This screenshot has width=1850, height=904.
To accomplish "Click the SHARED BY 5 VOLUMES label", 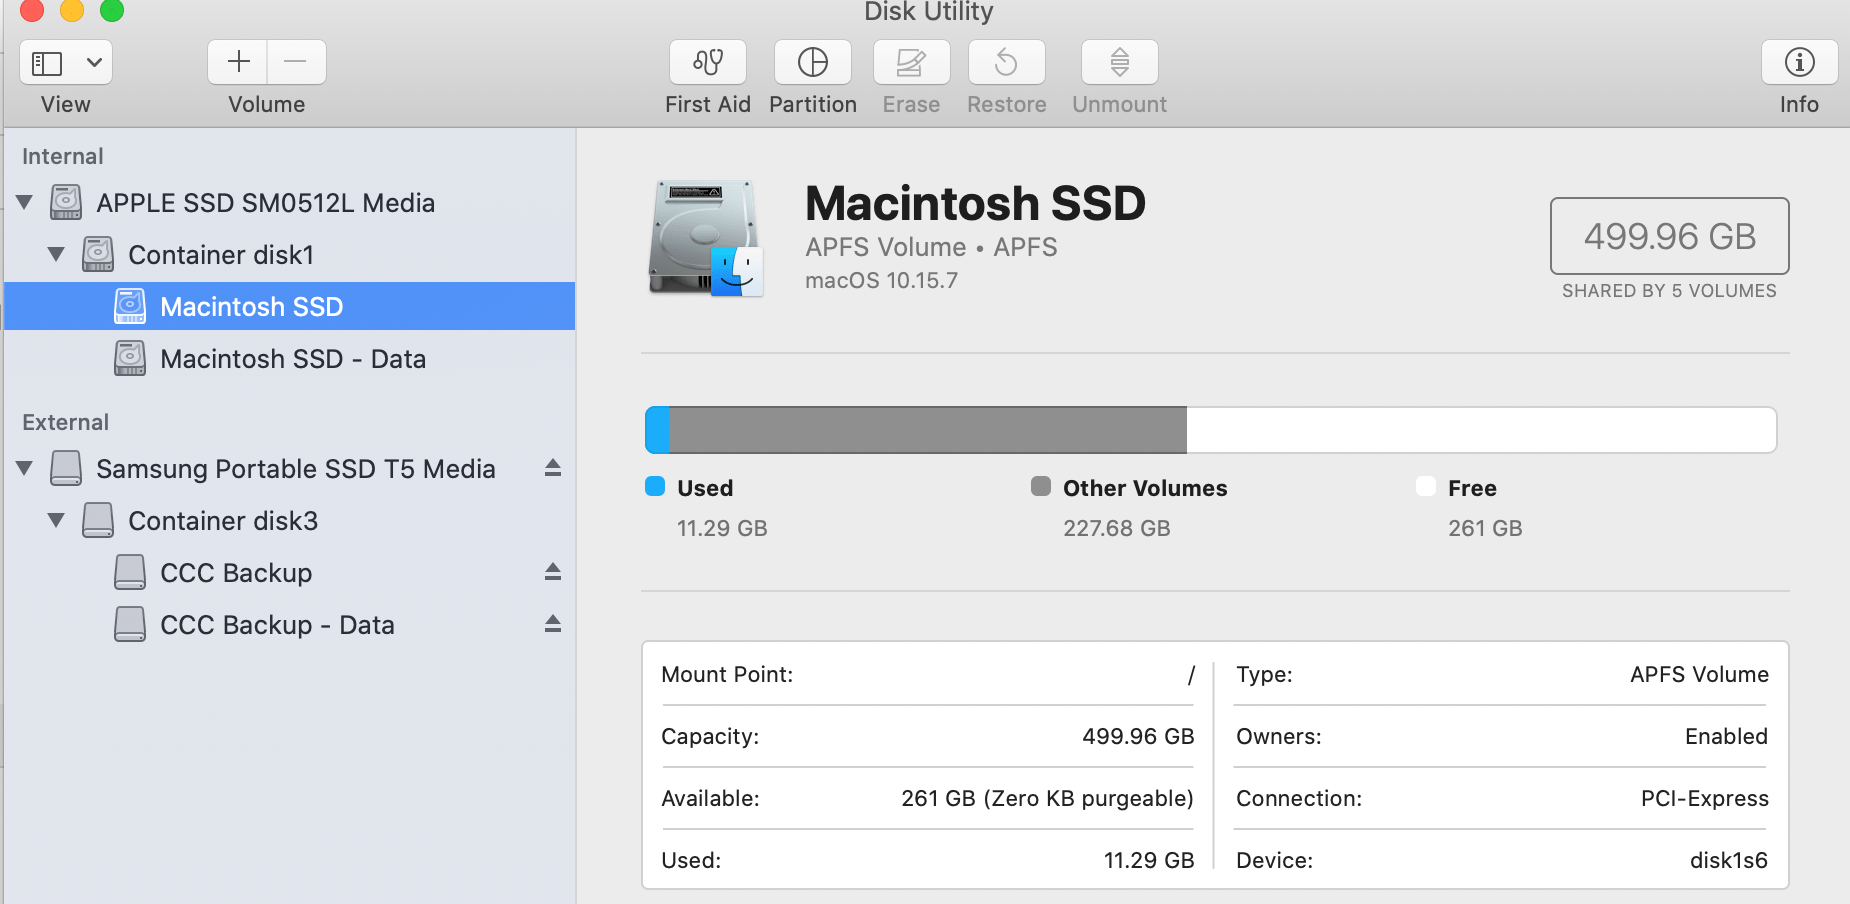I will pos(1669,291).
